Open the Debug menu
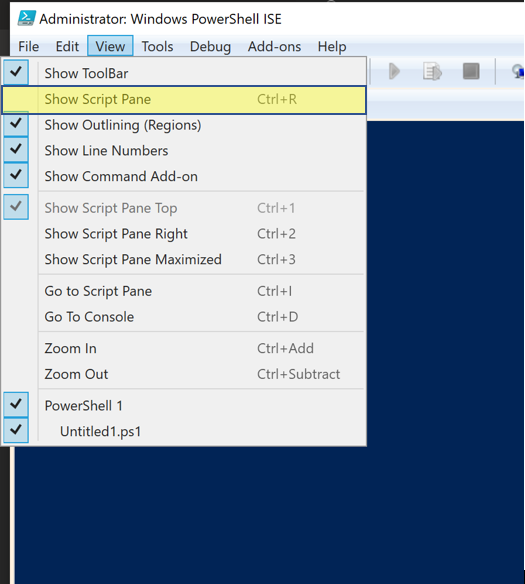525x584 pixels. pyautogui.click(x=210, y=47)
